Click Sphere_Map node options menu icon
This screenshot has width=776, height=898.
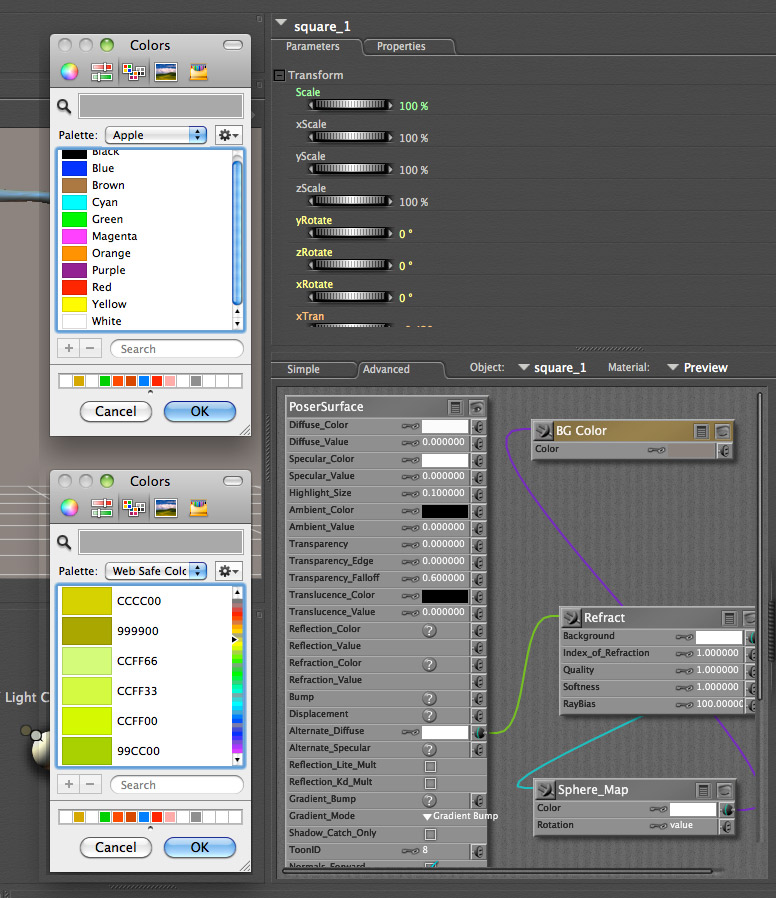pyautogui.click(x=703, y=790)
